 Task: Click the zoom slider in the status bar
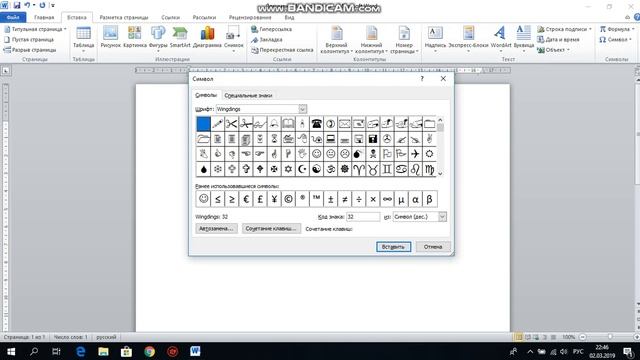point(610,337)
